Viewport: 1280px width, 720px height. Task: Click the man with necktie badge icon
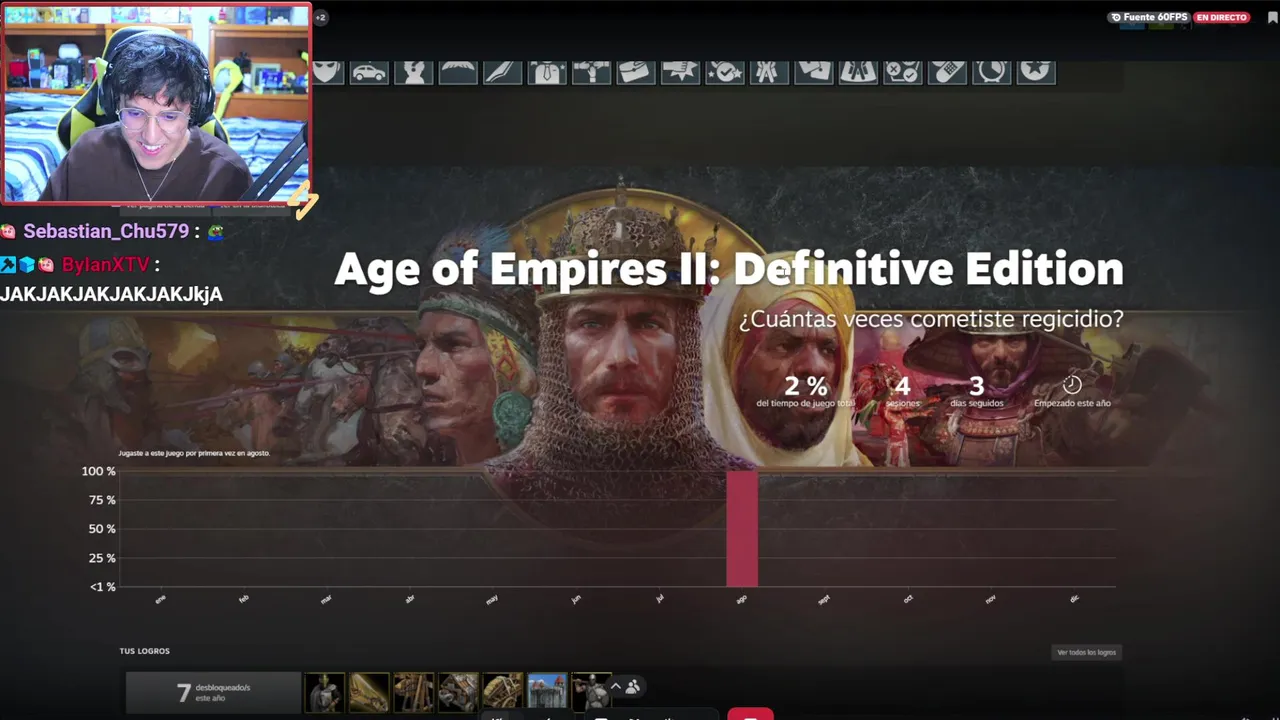547,72
